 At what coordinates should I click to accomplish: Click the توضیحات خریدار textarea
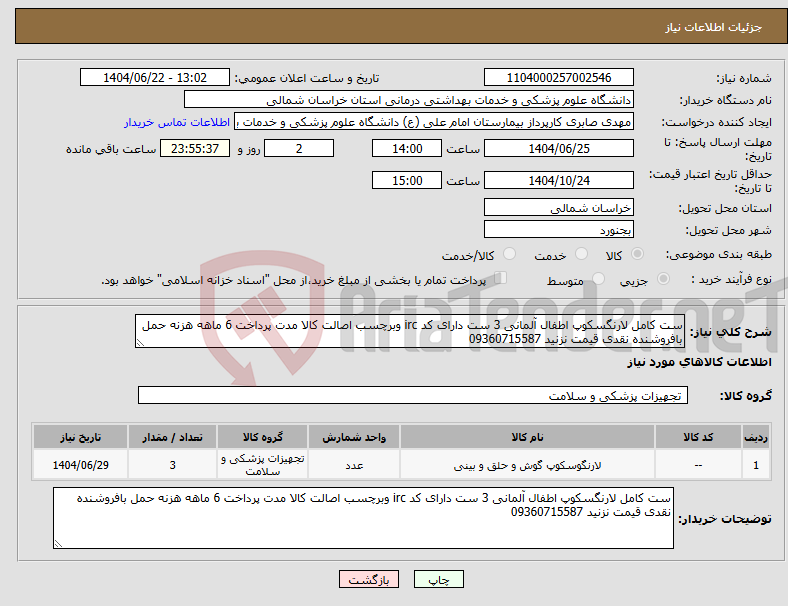363,518
